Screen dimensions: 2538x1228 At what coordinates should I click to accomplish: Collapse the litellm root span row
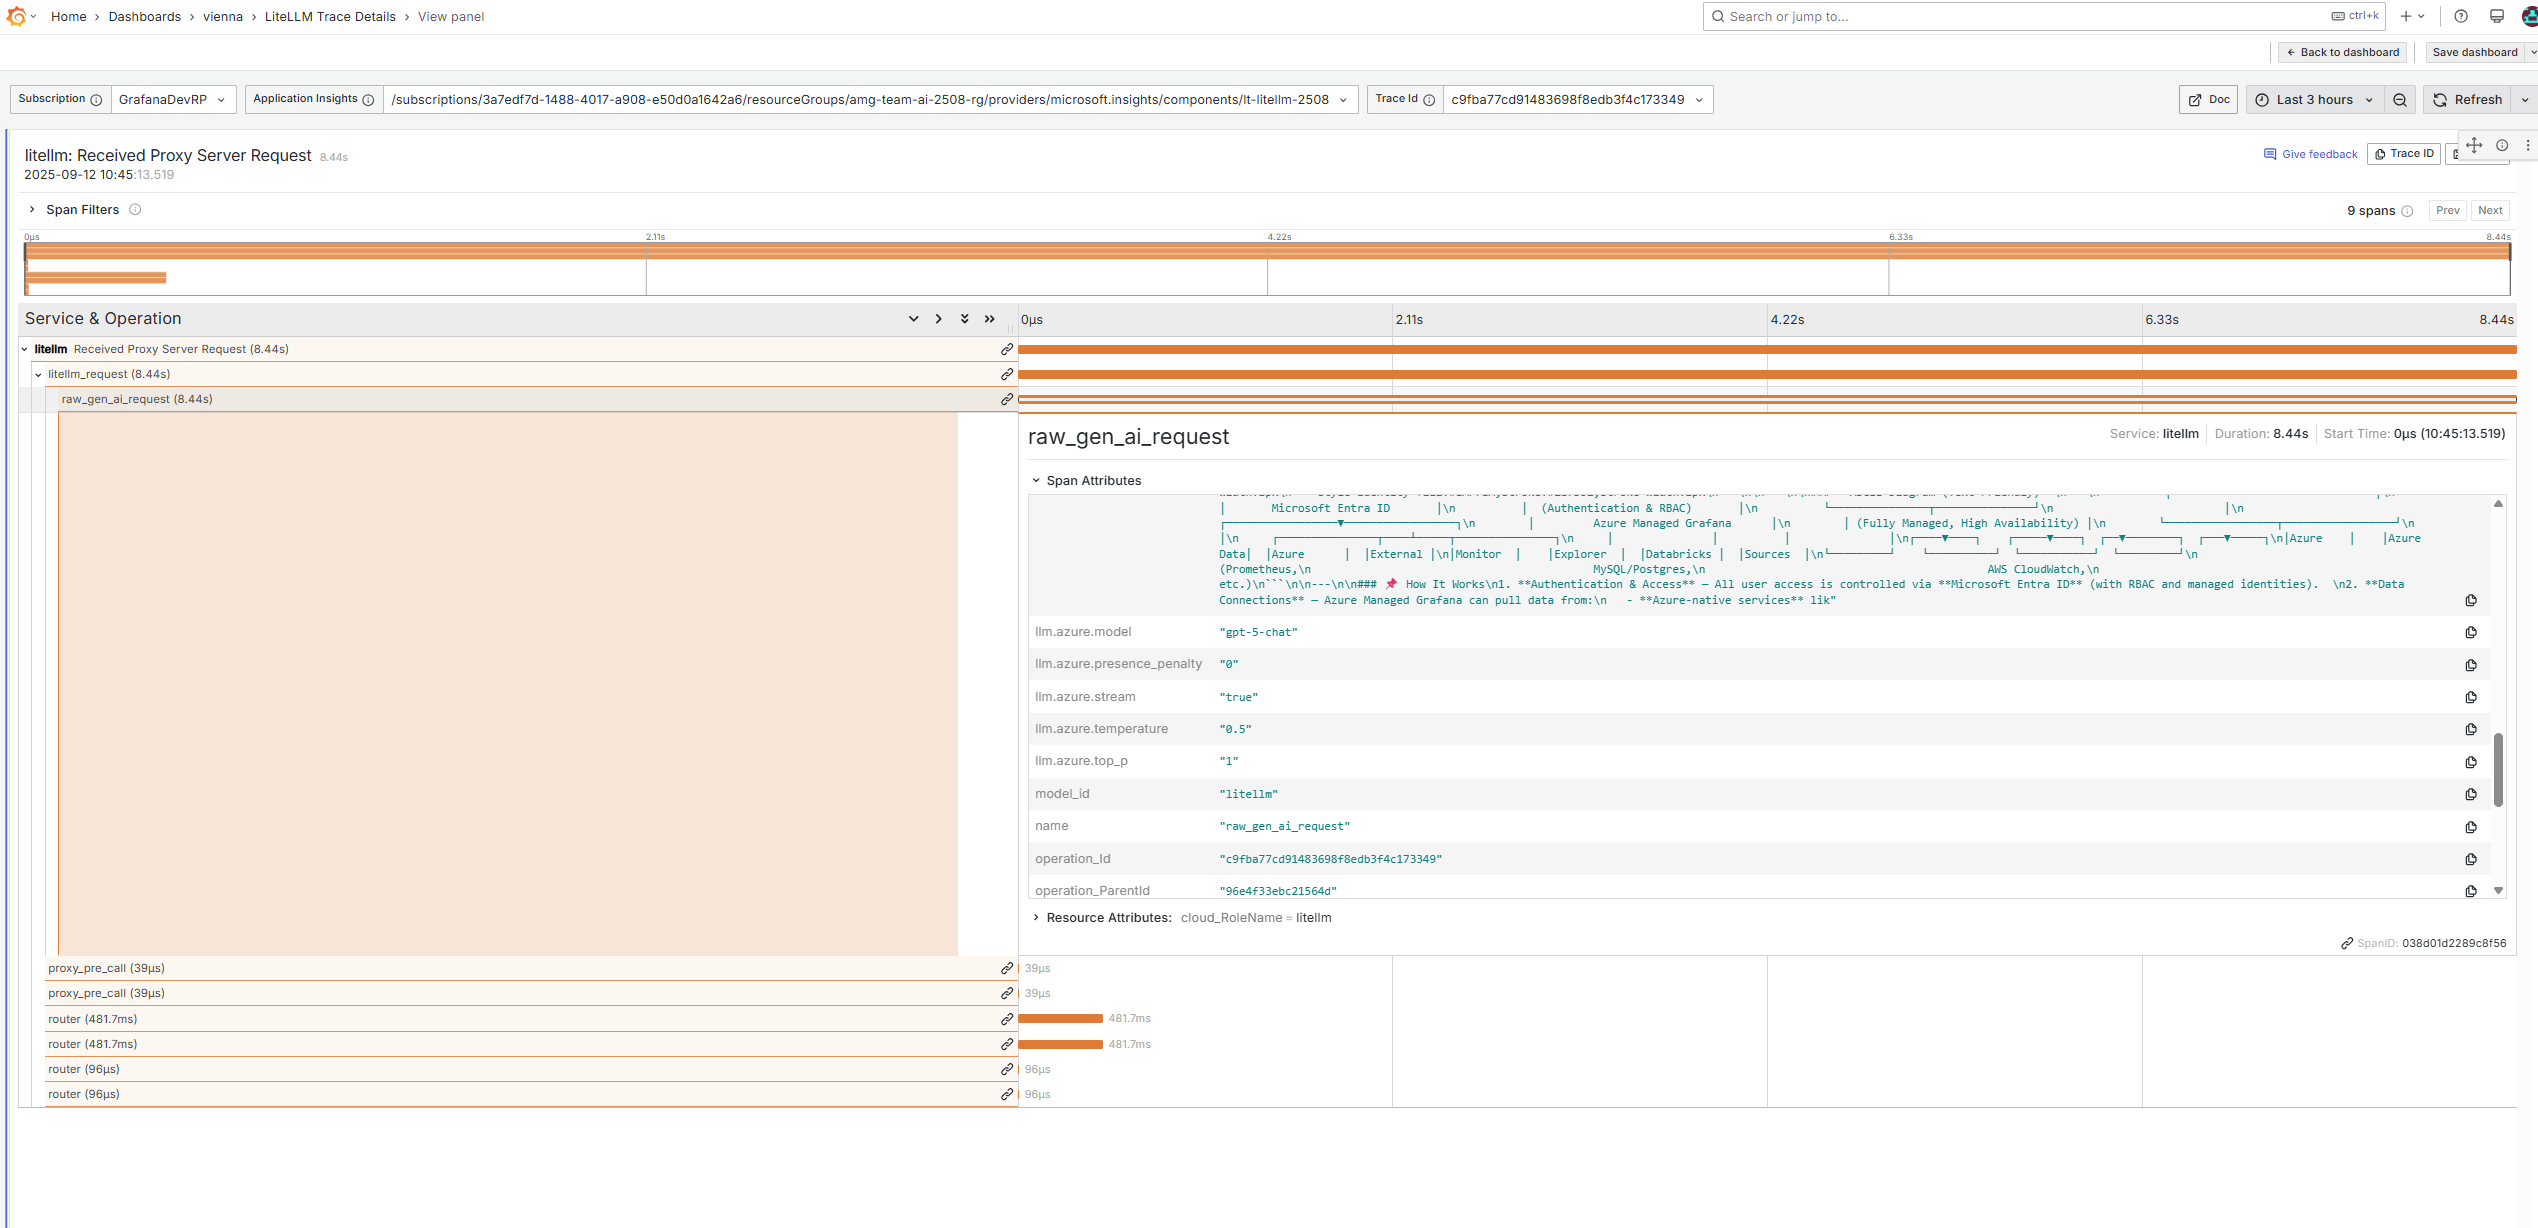[x=25, y=350]
